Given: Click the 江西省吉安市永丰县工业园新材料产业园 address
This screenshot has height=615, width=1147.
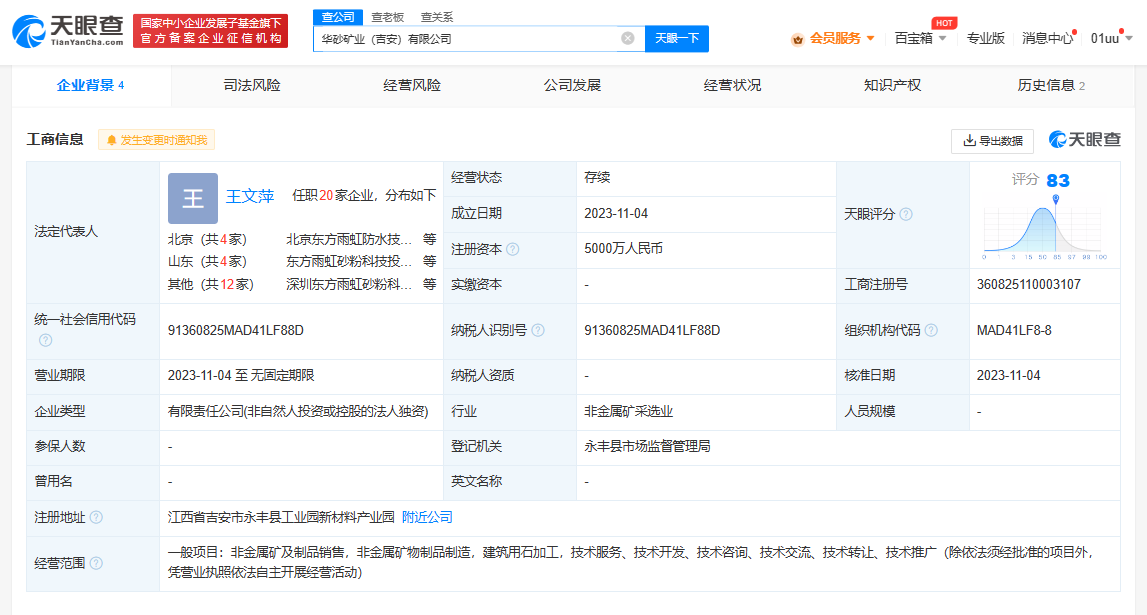Looking at the screenshot, I should tap(281, 517).
